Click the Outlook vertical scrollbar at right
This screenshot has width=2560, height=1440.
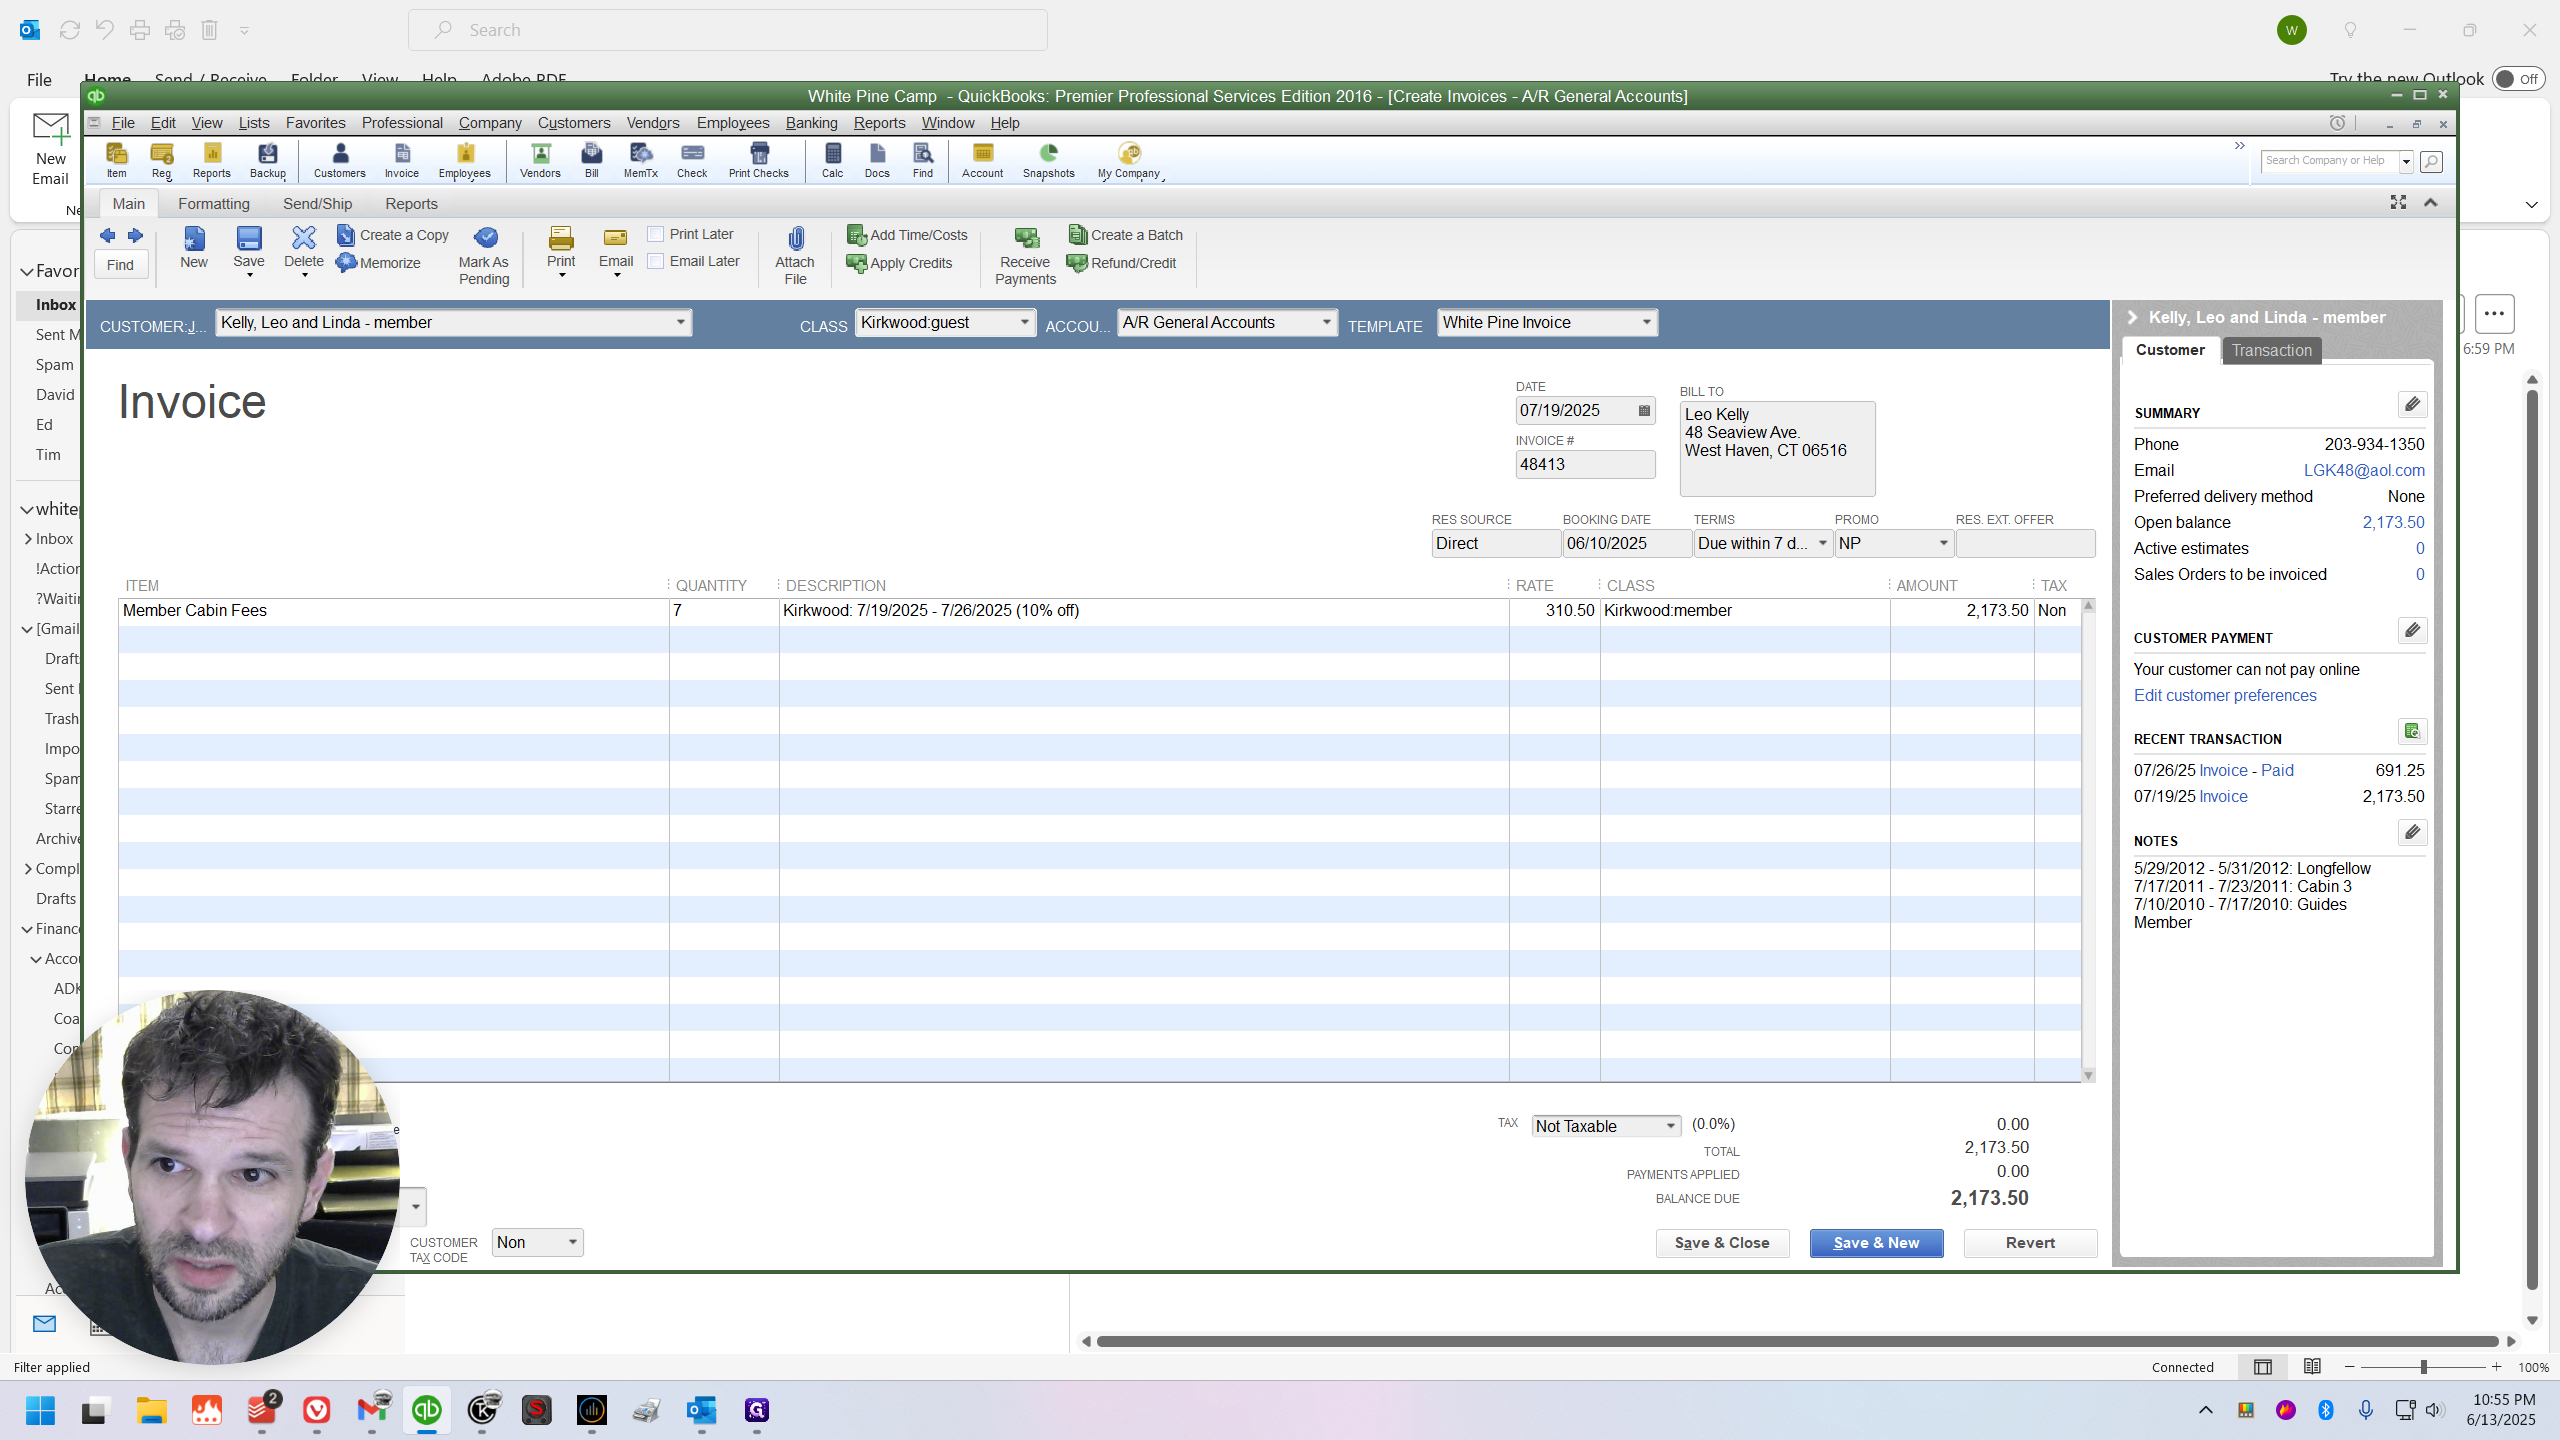tap(2532, 840)
